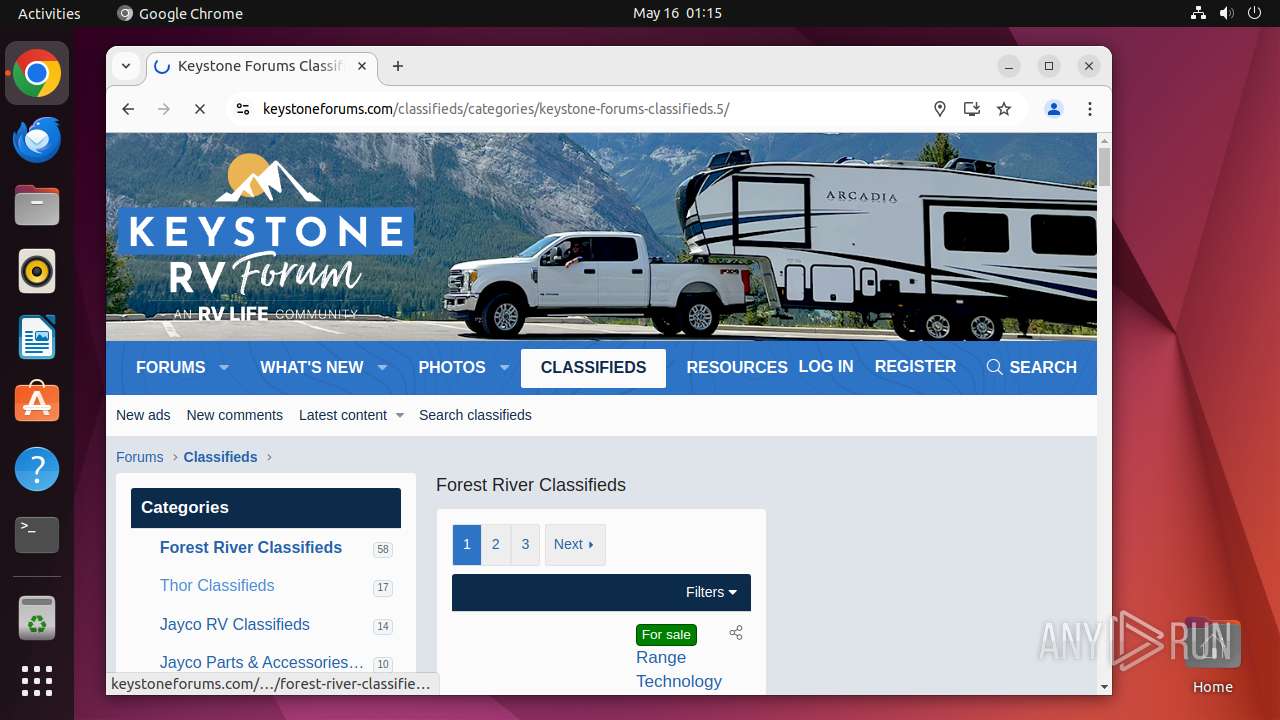Expand the FORUMS menu dropdown arrow
Viewport: 1280px width, 720px height.
(224, 368)
